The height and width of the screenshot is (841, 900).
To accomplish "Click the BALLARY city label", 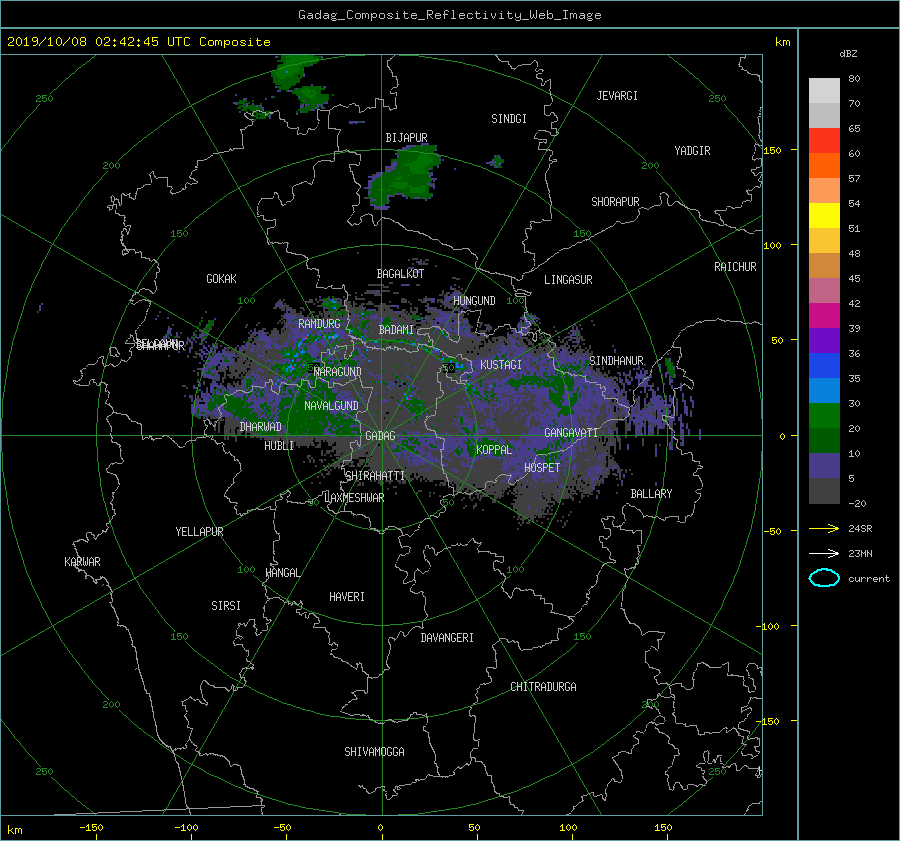I will click(651, 494).
